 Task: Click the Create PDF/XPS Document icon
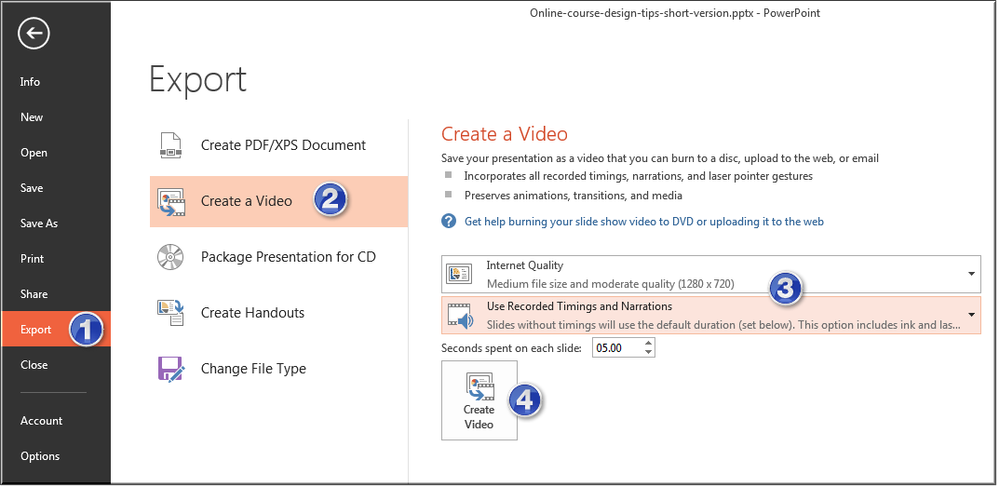[171, 146]
